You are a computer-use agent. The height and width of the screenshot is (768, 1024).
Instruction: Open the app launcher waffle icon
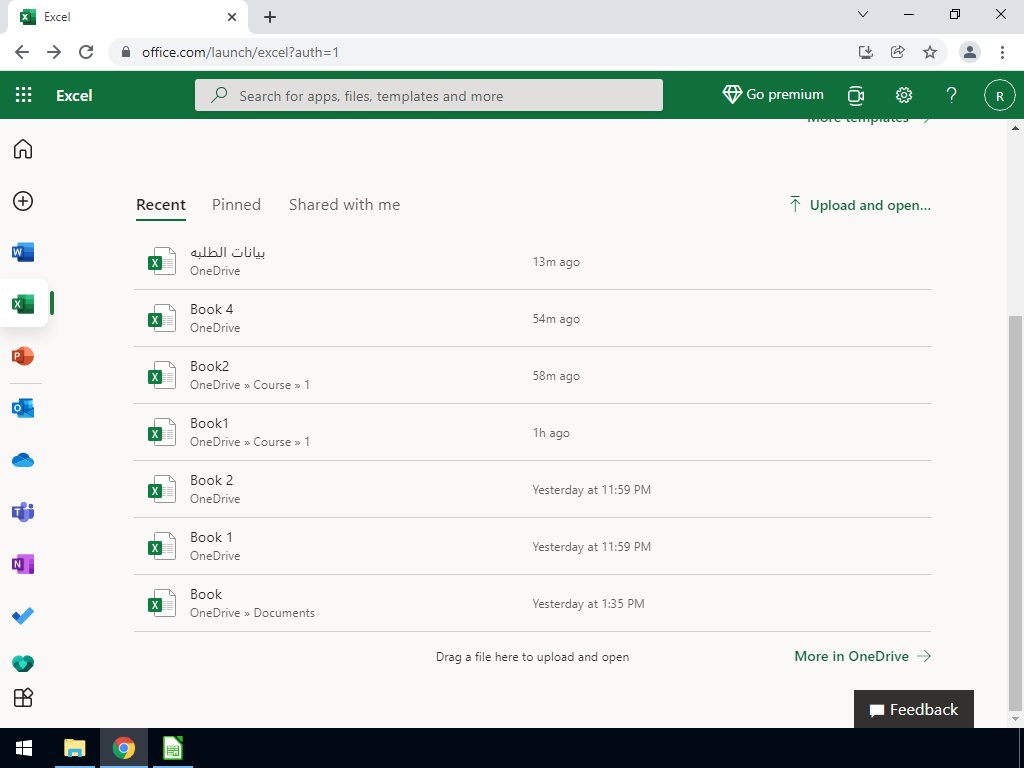pos(24,95)
